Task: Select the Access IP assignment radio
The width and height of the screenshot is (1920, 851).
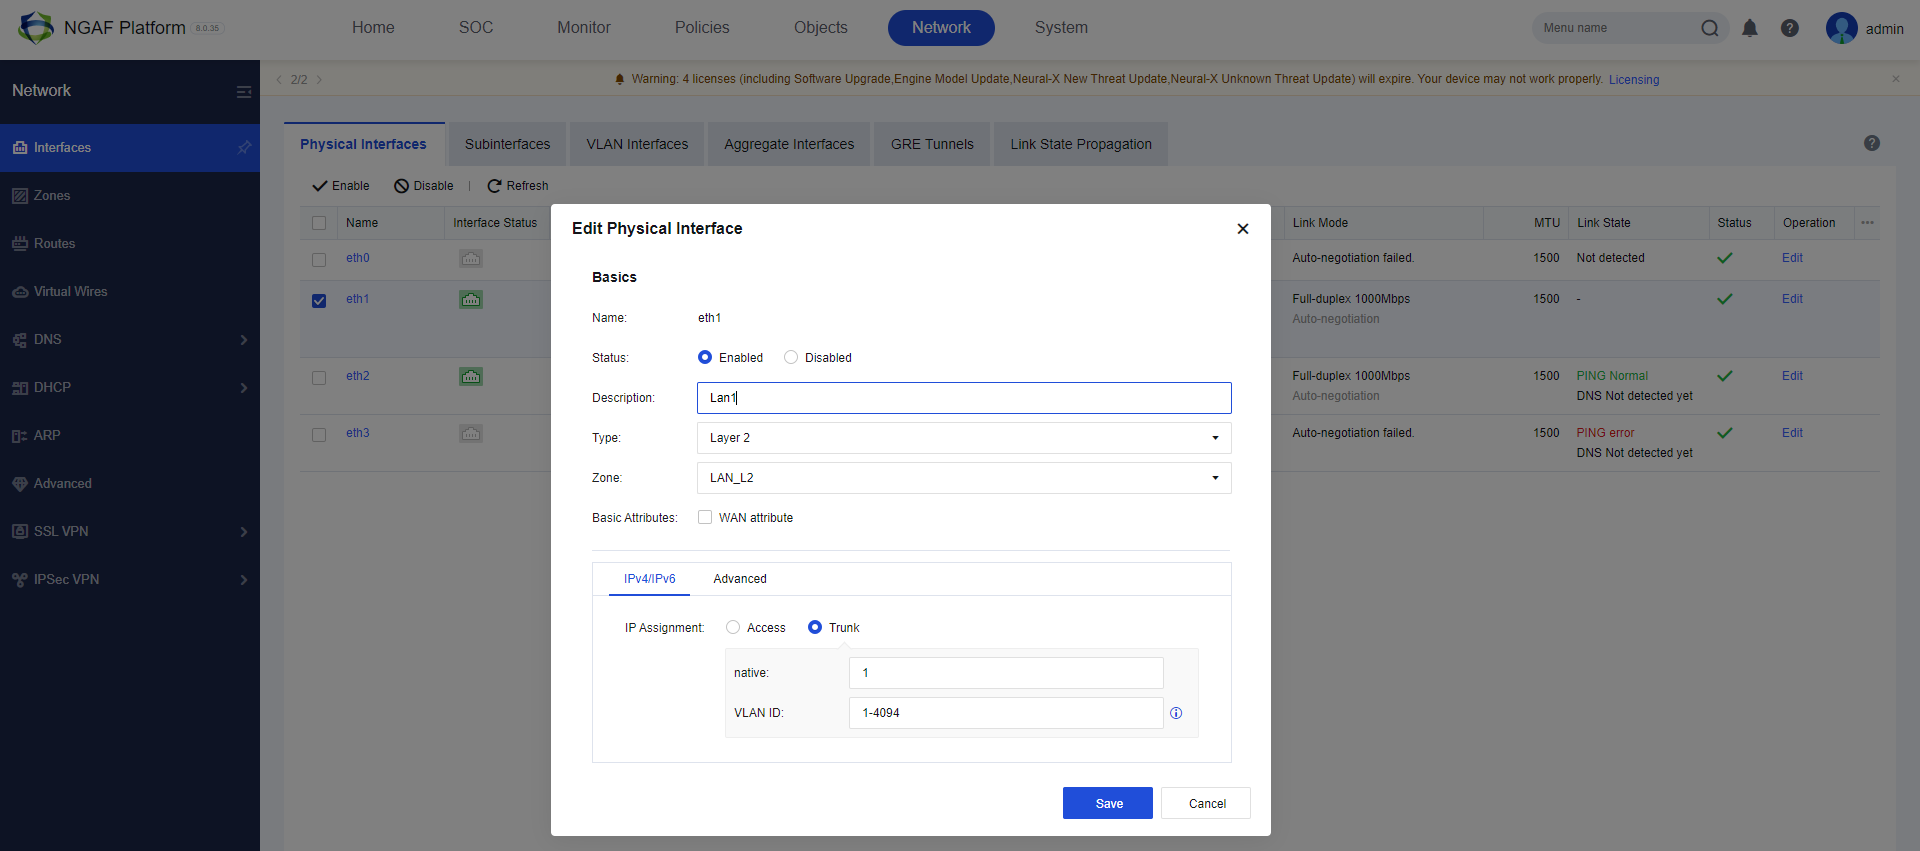Action: tap(733, 627)
